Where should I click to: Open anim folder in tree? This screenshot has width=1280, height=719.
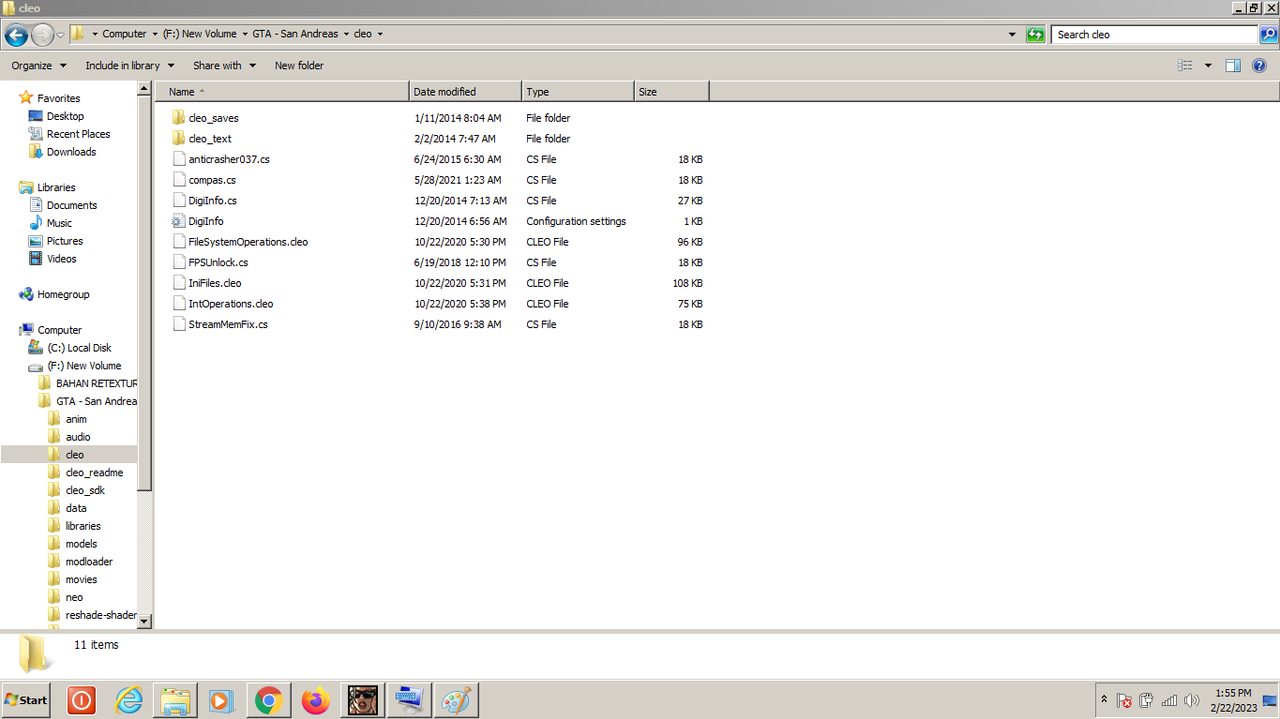coord(76,420)
